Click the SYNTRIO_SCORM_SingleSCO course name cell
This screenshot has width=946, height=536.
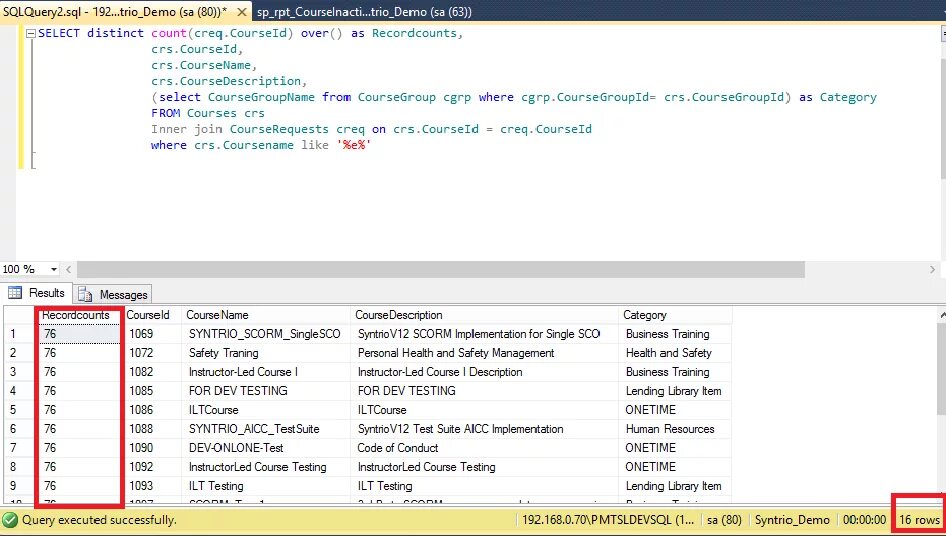click(265, 334)
